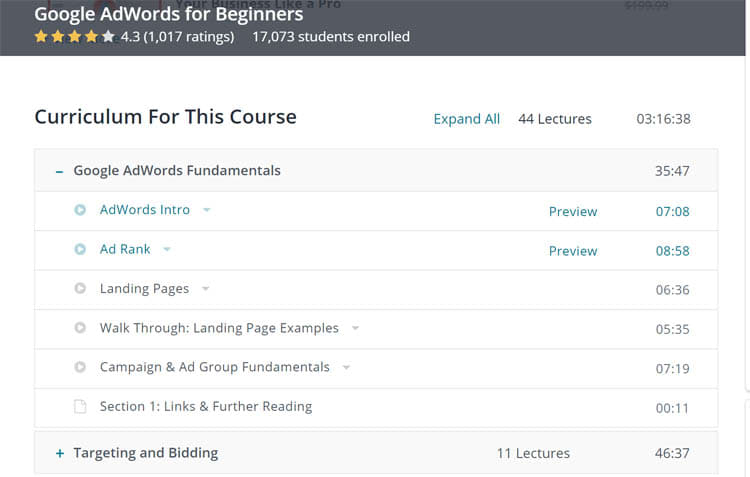Click the play icon beside Ad Rank
The height and width of the screenshot is (477, 750).
pyautogui.click(x=80, y=249)
